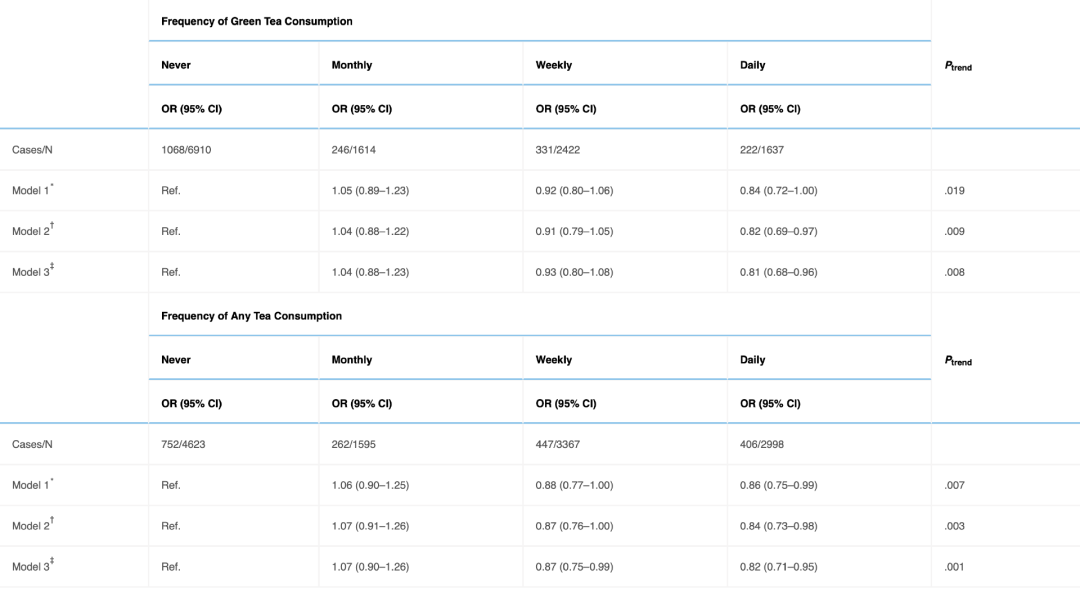Click the dagger footnote on any tea Model 2
This screenshot has width=1080, height=593.
(52, 521)
